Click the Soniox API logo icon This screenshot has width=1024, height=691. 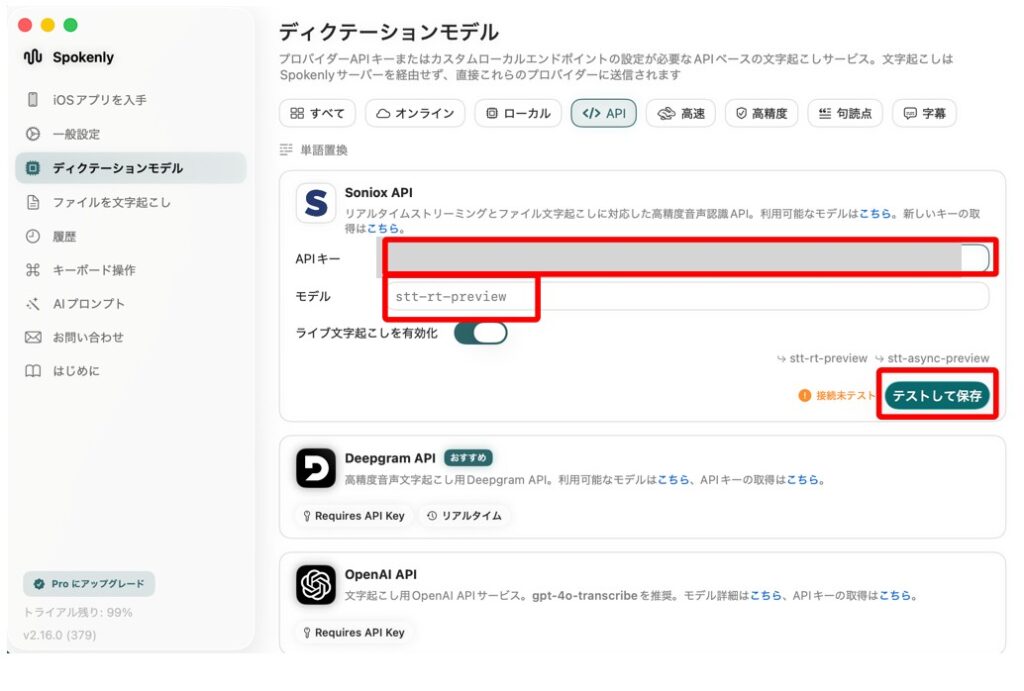click(316, 204)
